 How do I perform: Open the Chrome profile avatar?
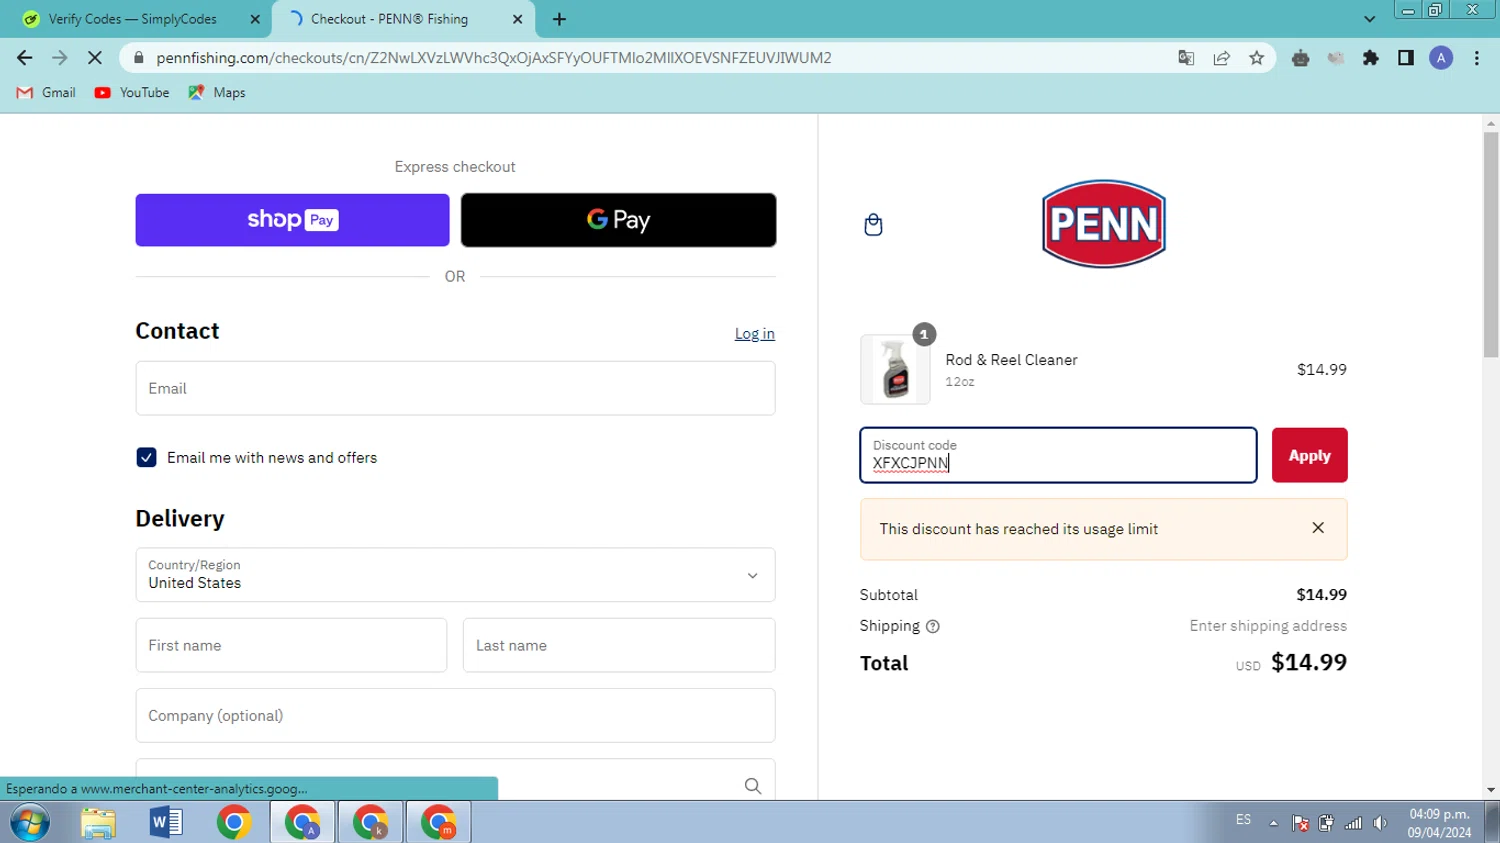click(1441, 58)
